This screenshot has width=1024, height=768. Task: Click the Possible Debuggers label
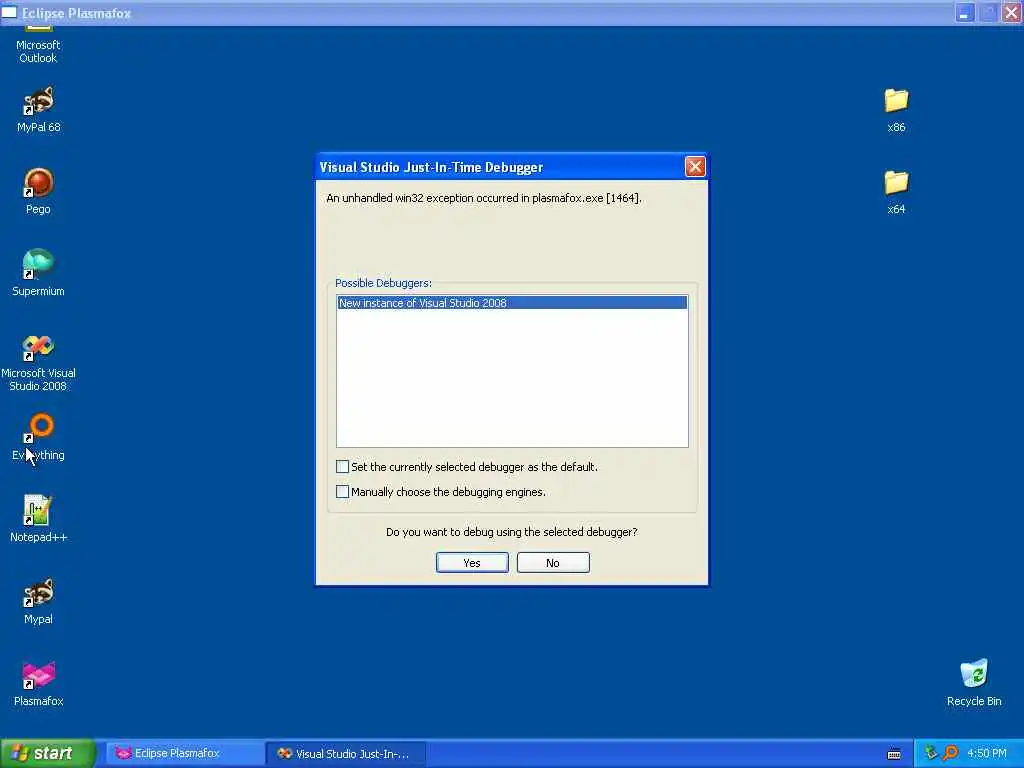pos(383,283)
